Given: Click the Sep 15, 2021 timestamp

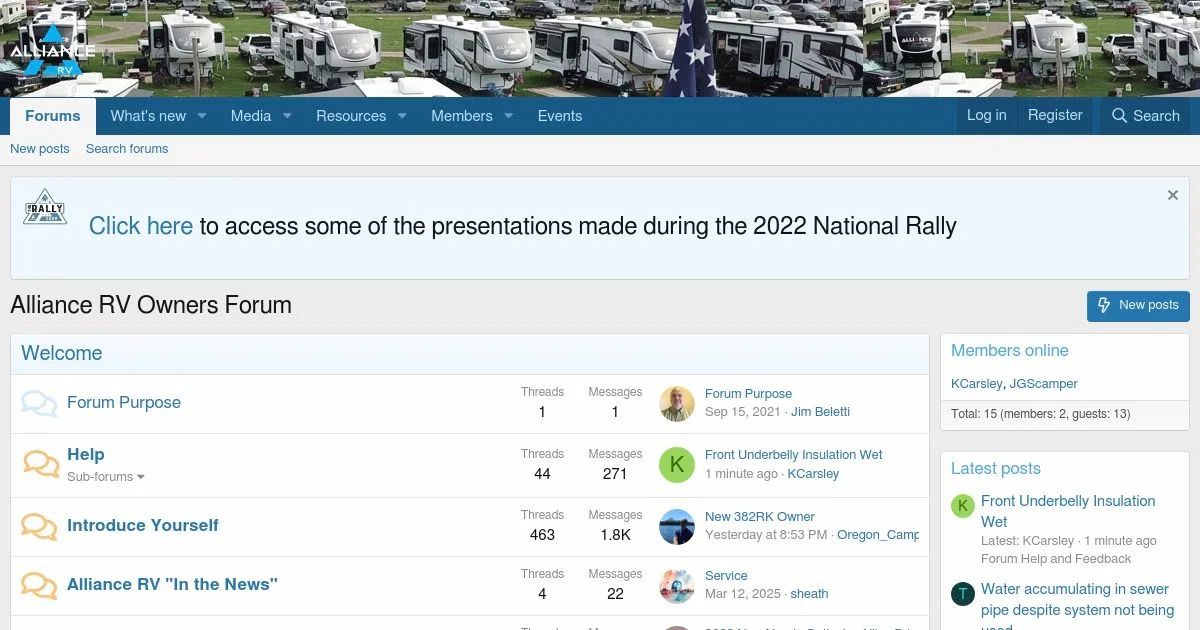Looking at the screenshot, I should pos(743,412).
